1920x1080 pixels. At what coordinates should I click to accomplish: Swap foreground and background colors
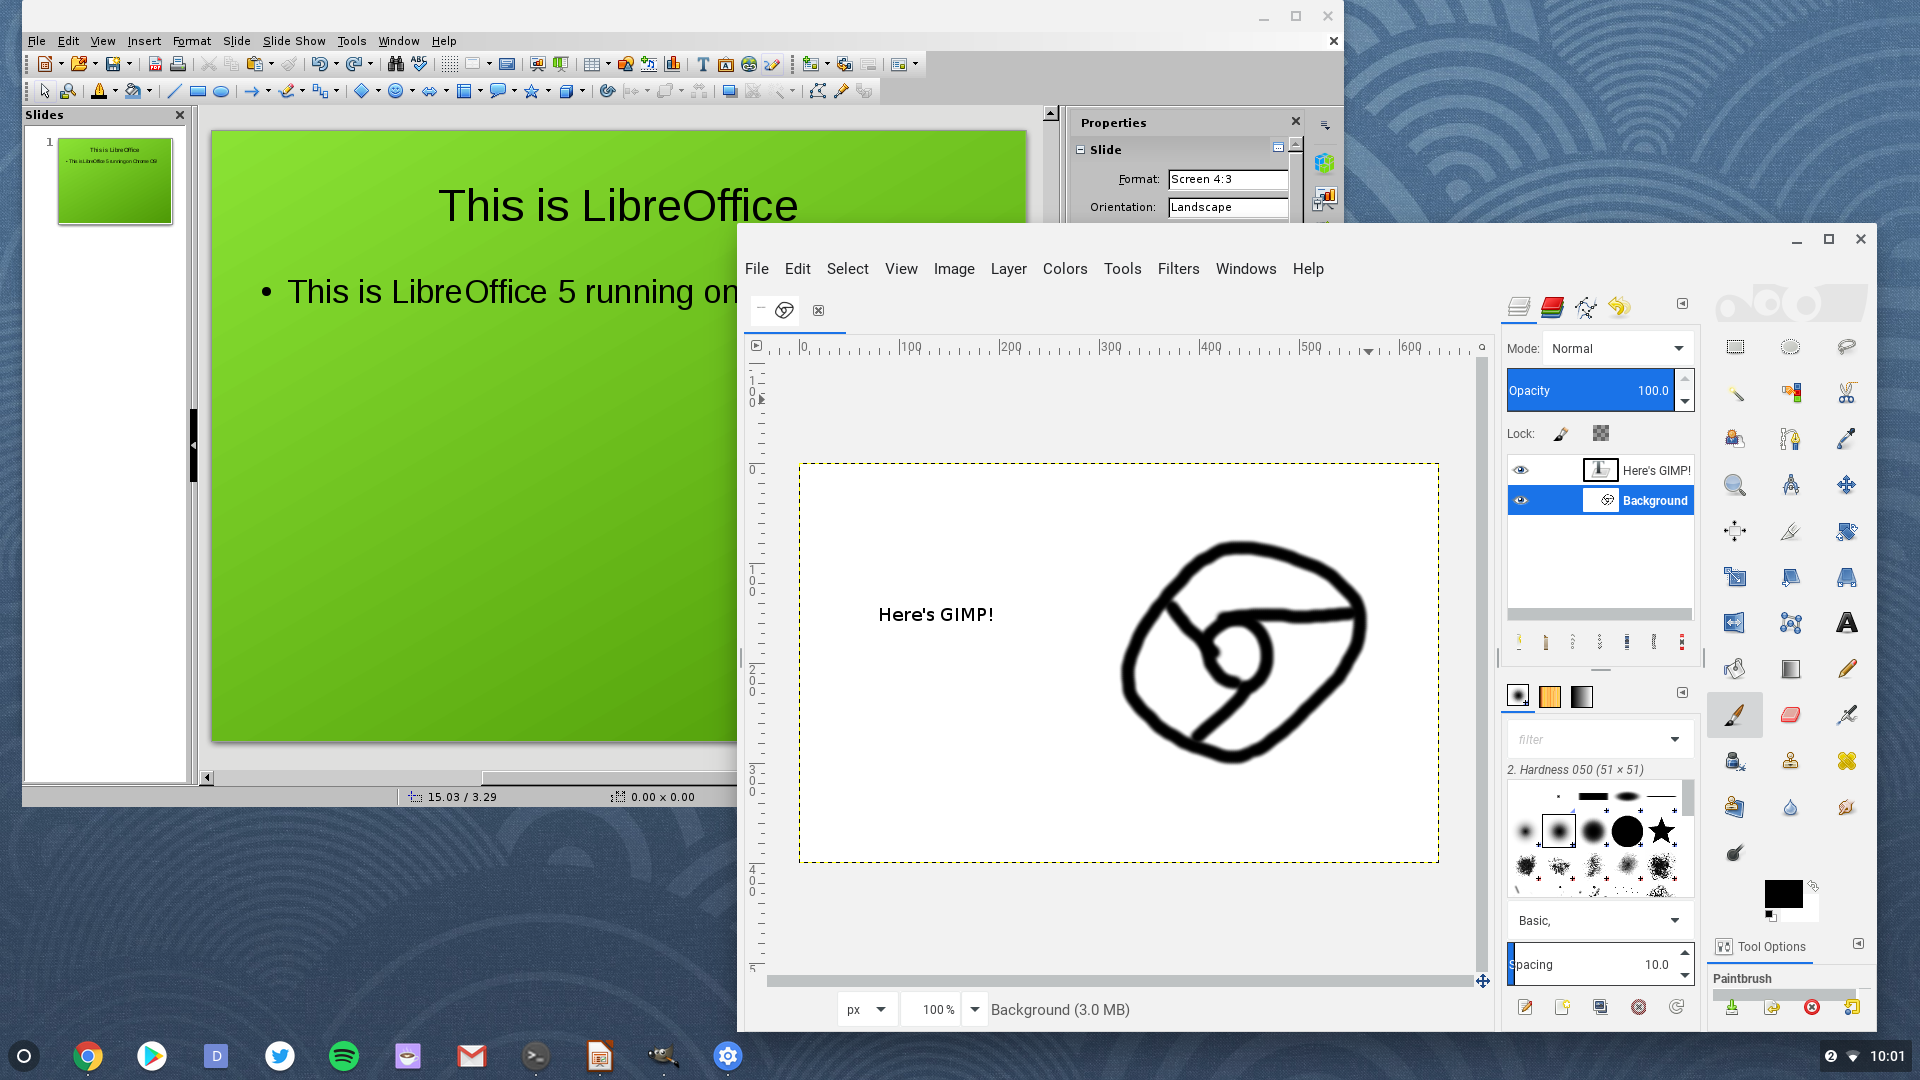coord(1812,886)
